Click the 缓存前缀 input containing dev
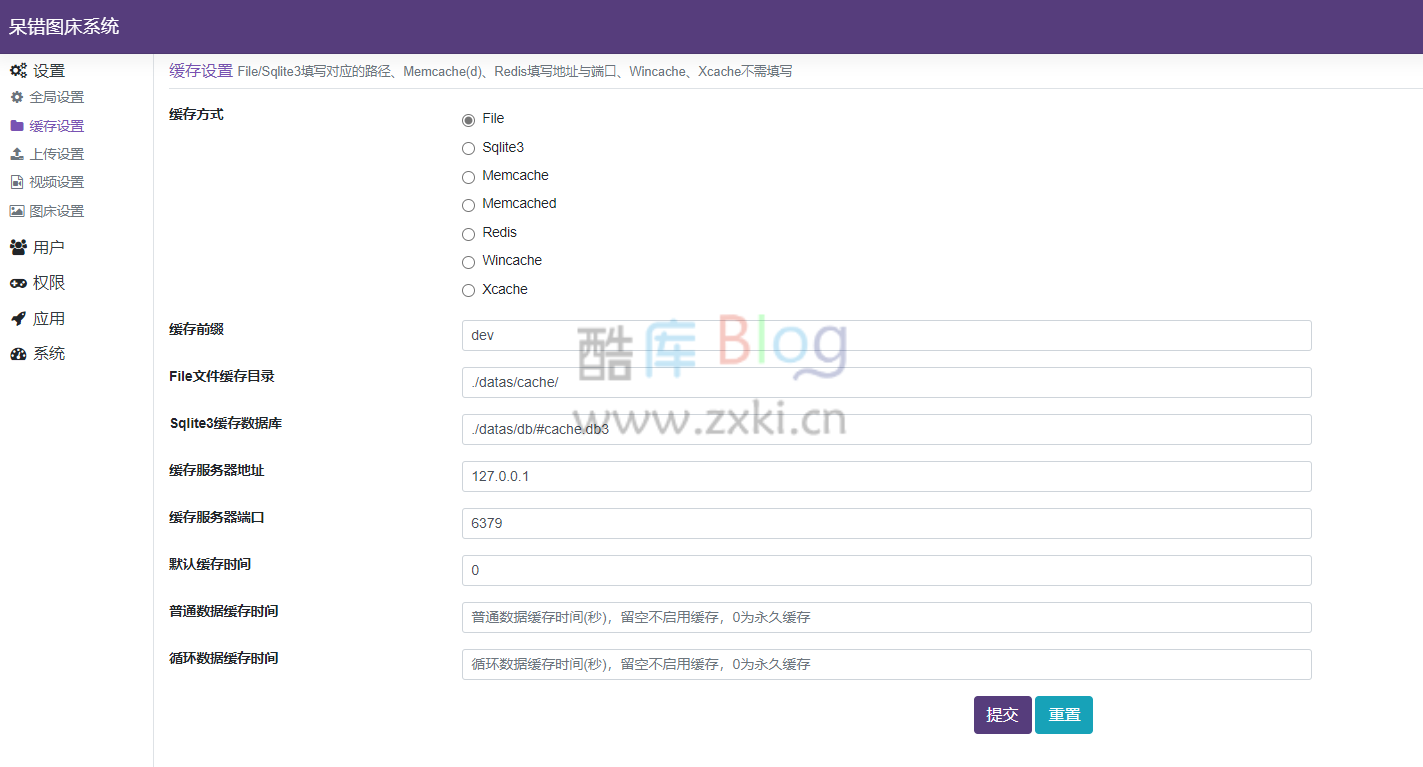This screenshot has height=767, width=1423. tap(886, 335)
